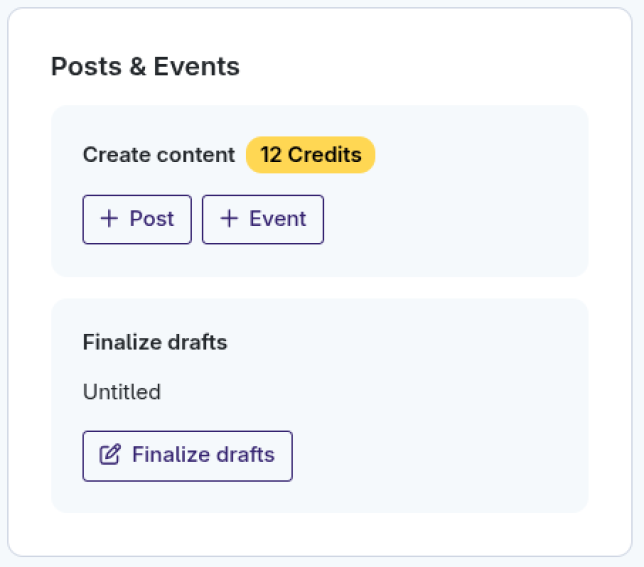The height and width of the screenshot is (567, 644).
Task: Click the plus icon on Post button
Action: pyautogui.click(x=110, y=219)
